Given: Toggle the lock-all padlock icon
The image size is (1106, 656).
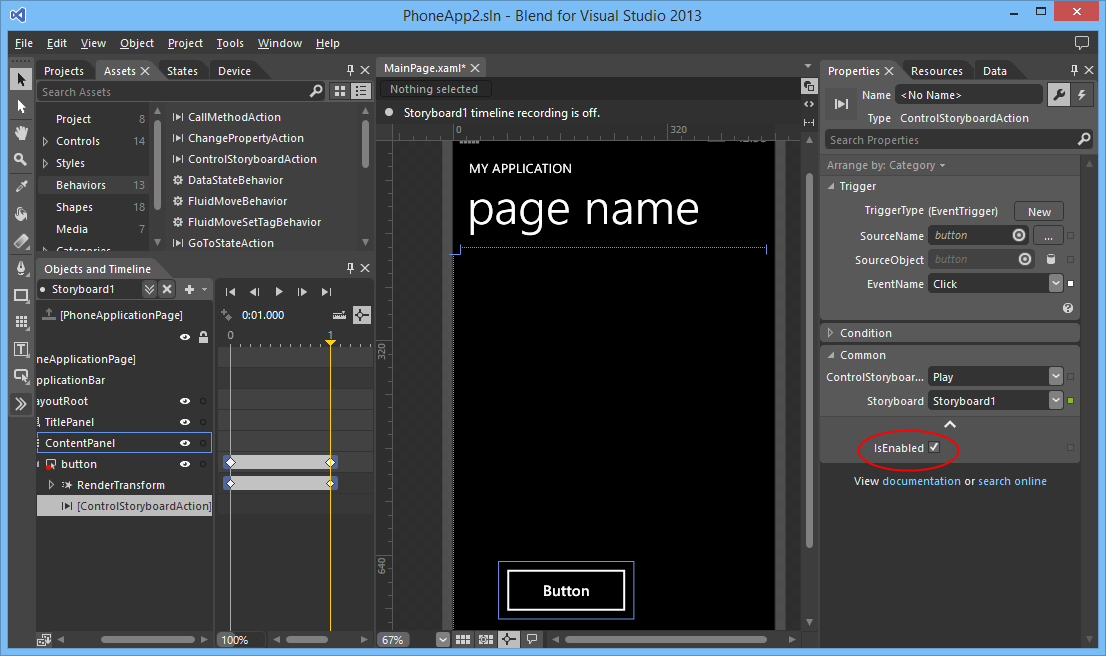Looking at the screenshot, I should point(203,337).
